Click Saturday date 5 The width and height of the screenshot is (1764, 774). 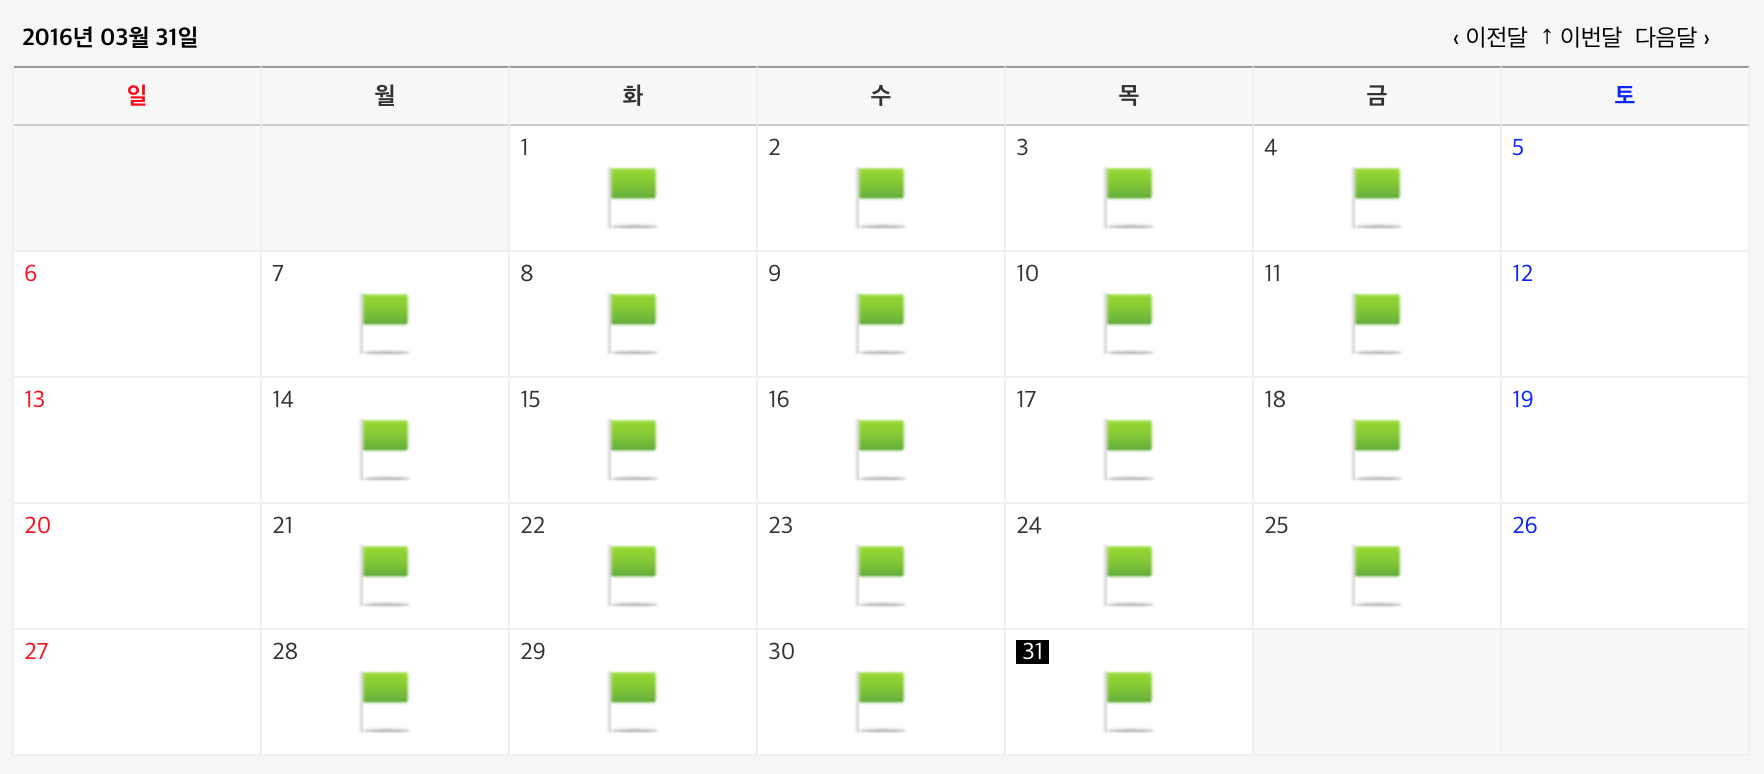pyautogui.click(x=1517, y=148)
